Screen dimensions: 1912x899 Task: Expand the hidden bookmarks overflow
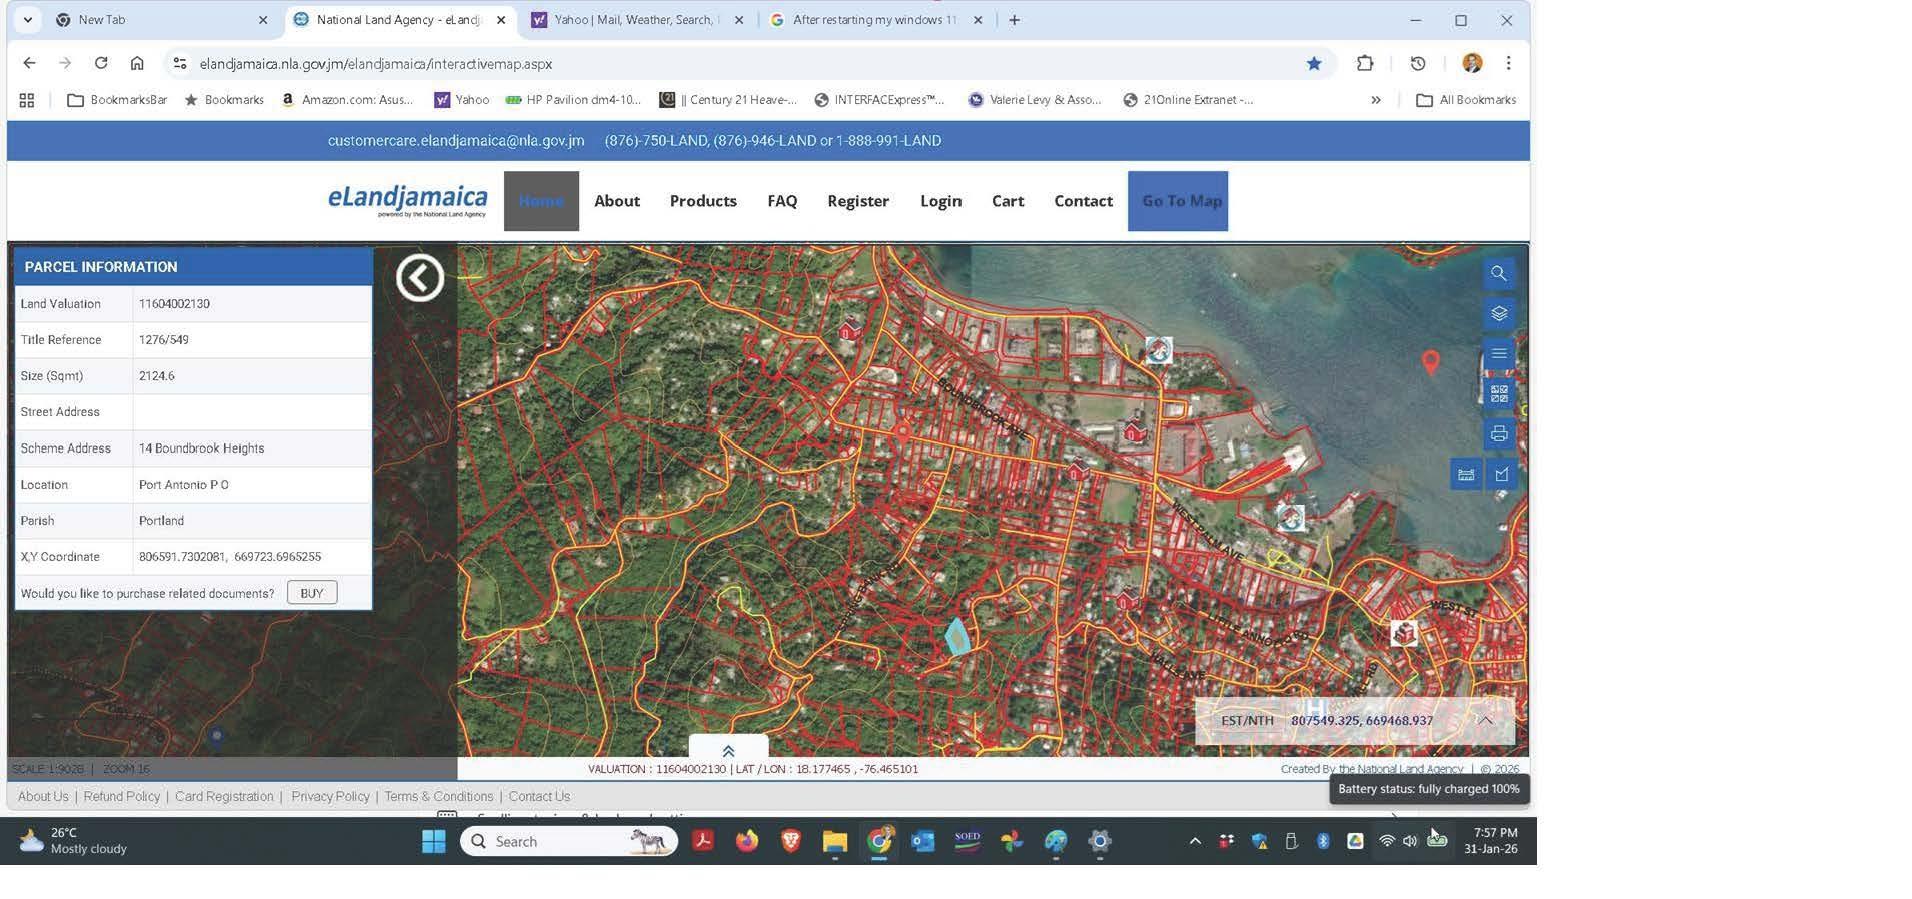click(1375, 100)
